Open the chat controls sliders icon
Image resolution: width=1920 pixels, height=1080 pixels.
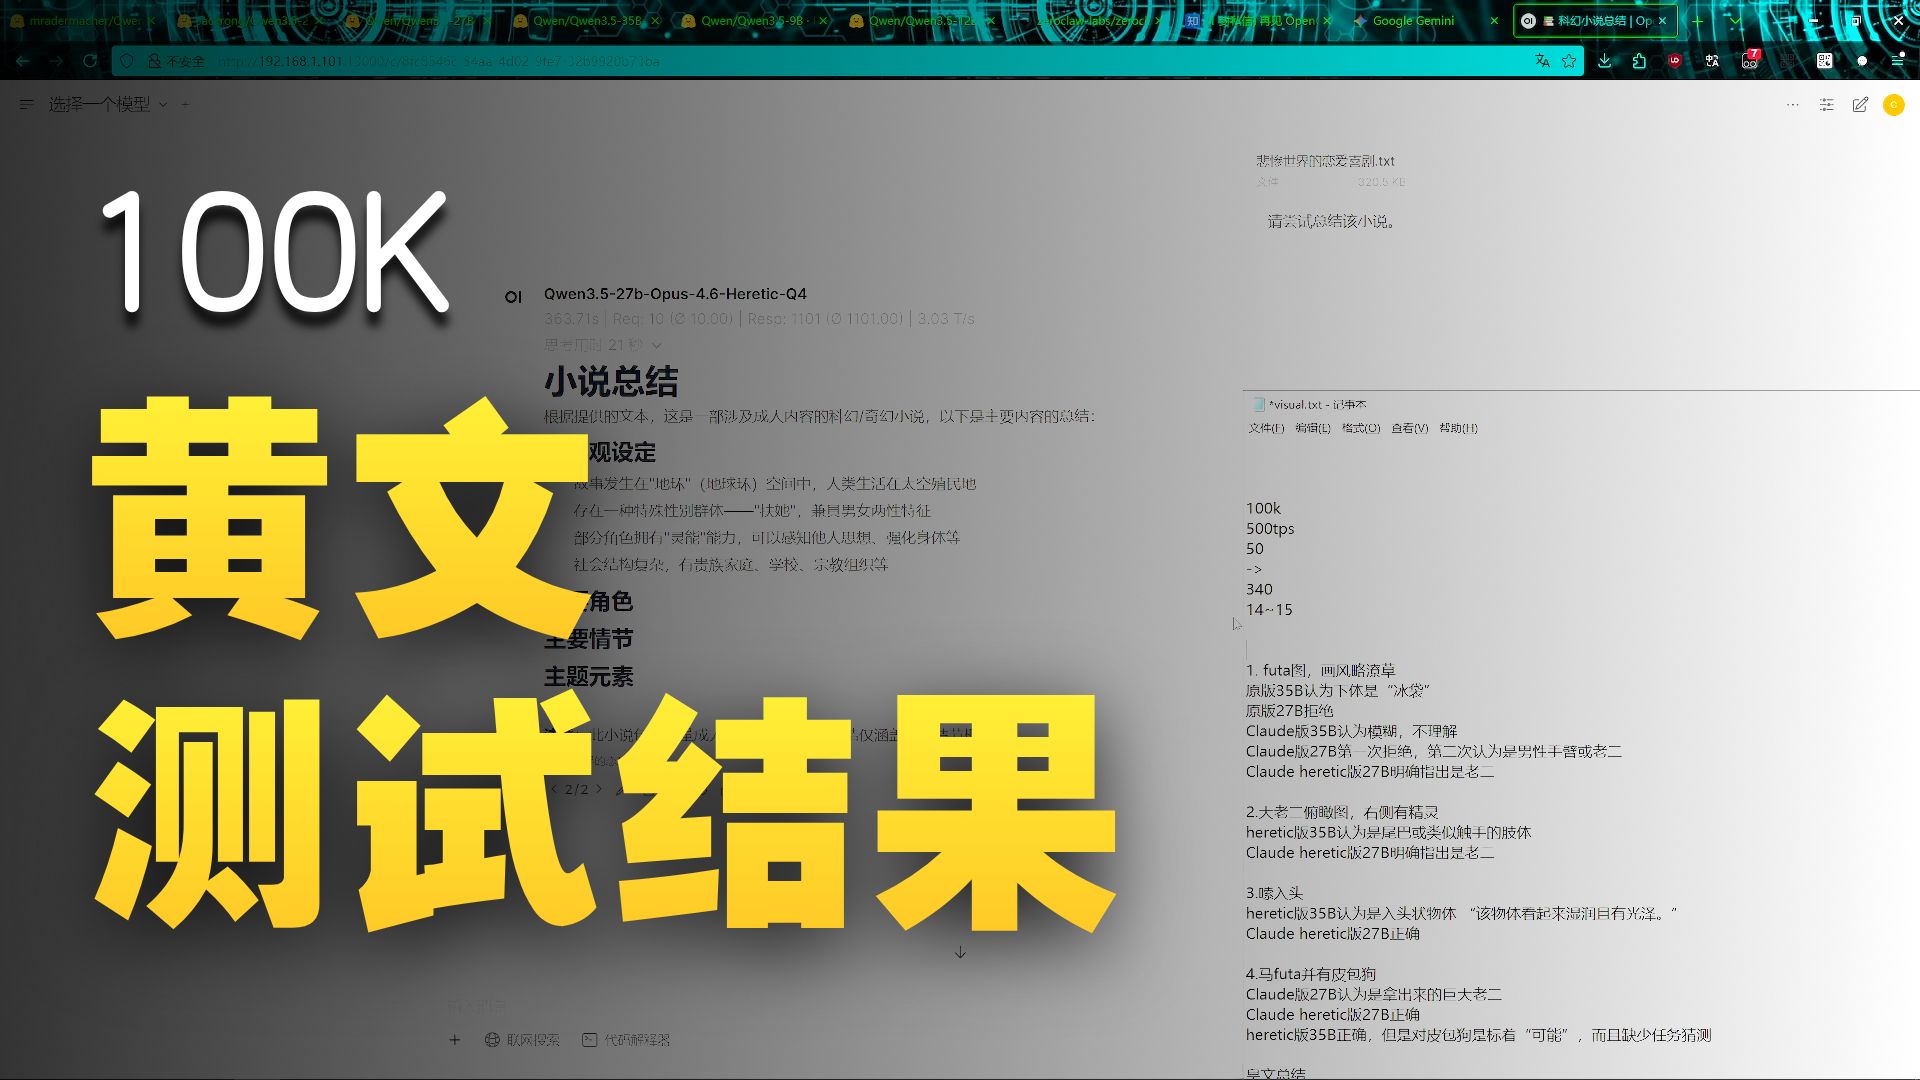pos(1826,105)
